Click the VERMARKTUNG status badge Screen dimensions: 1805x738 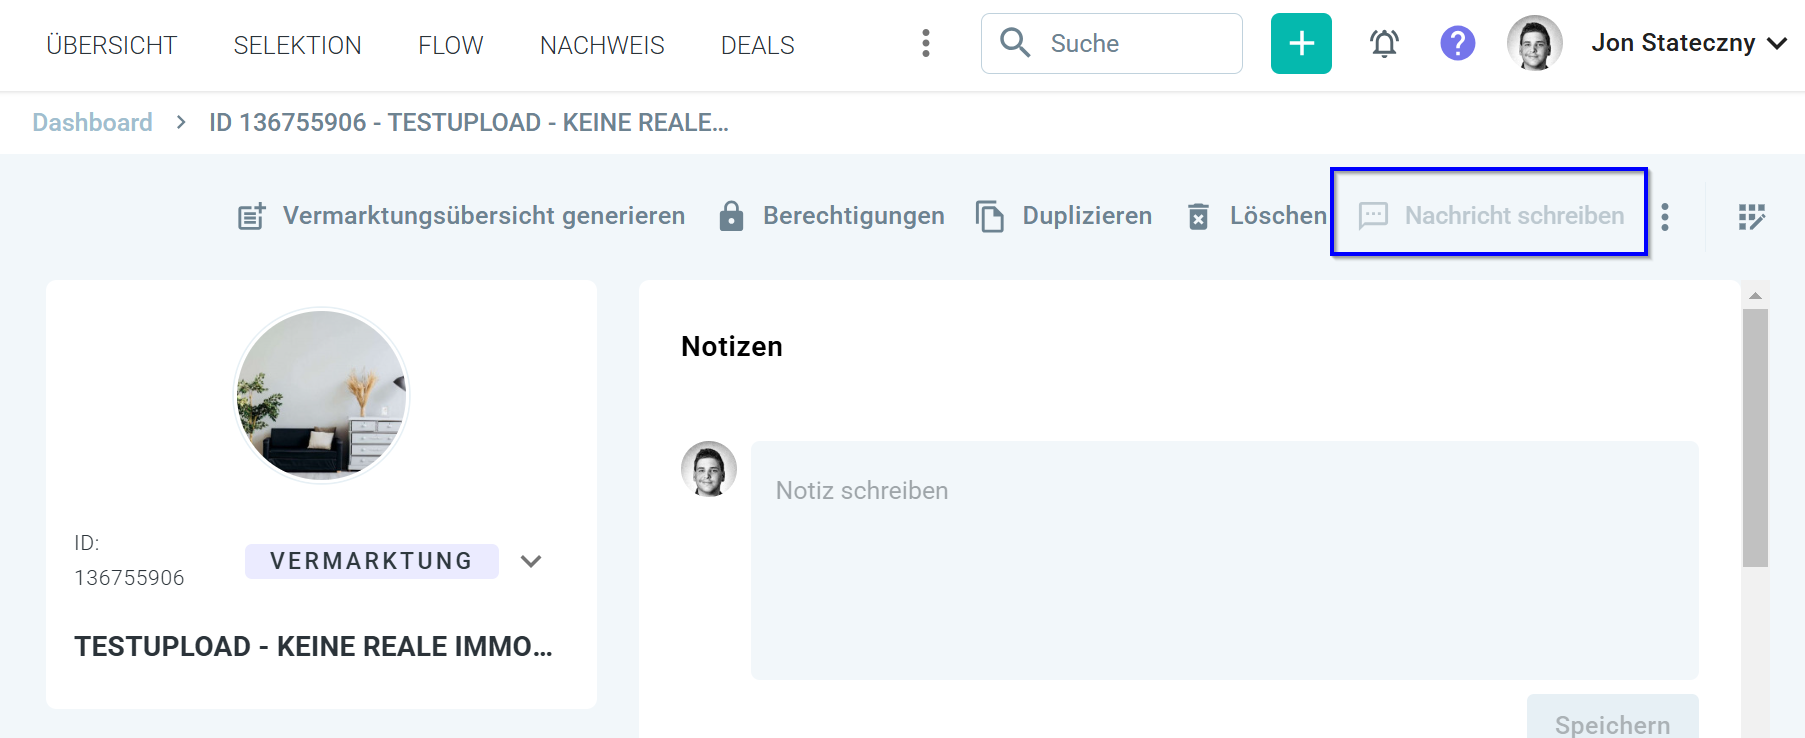click(x=372, y=561)
